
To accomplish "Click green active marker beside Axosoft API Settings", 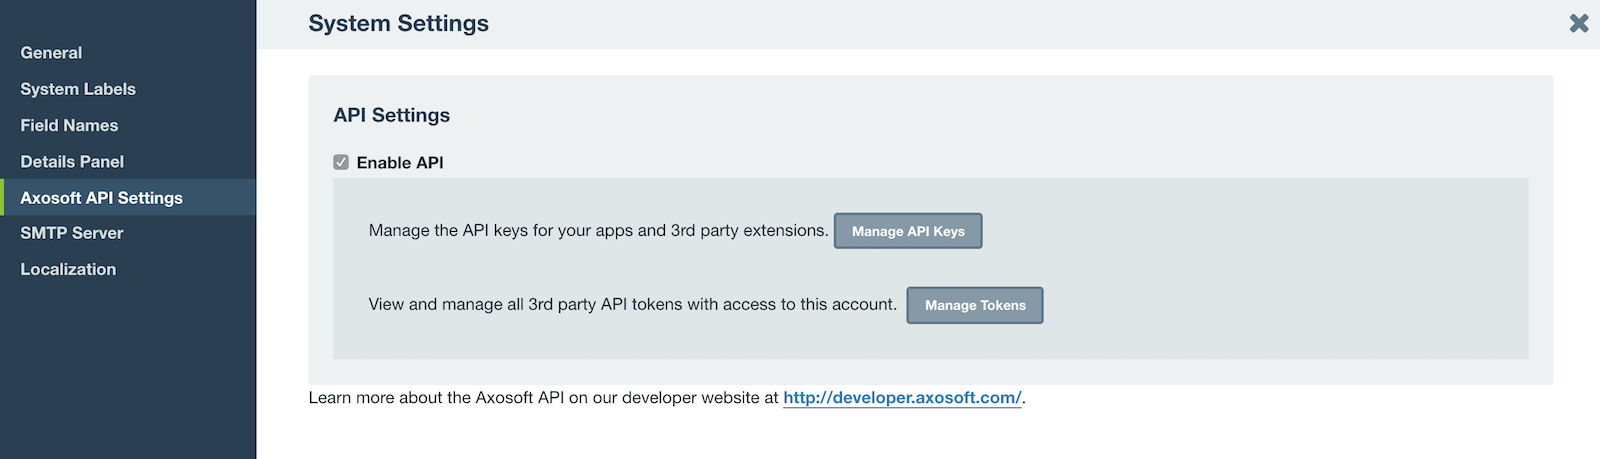I will click(x=2, y=198).
